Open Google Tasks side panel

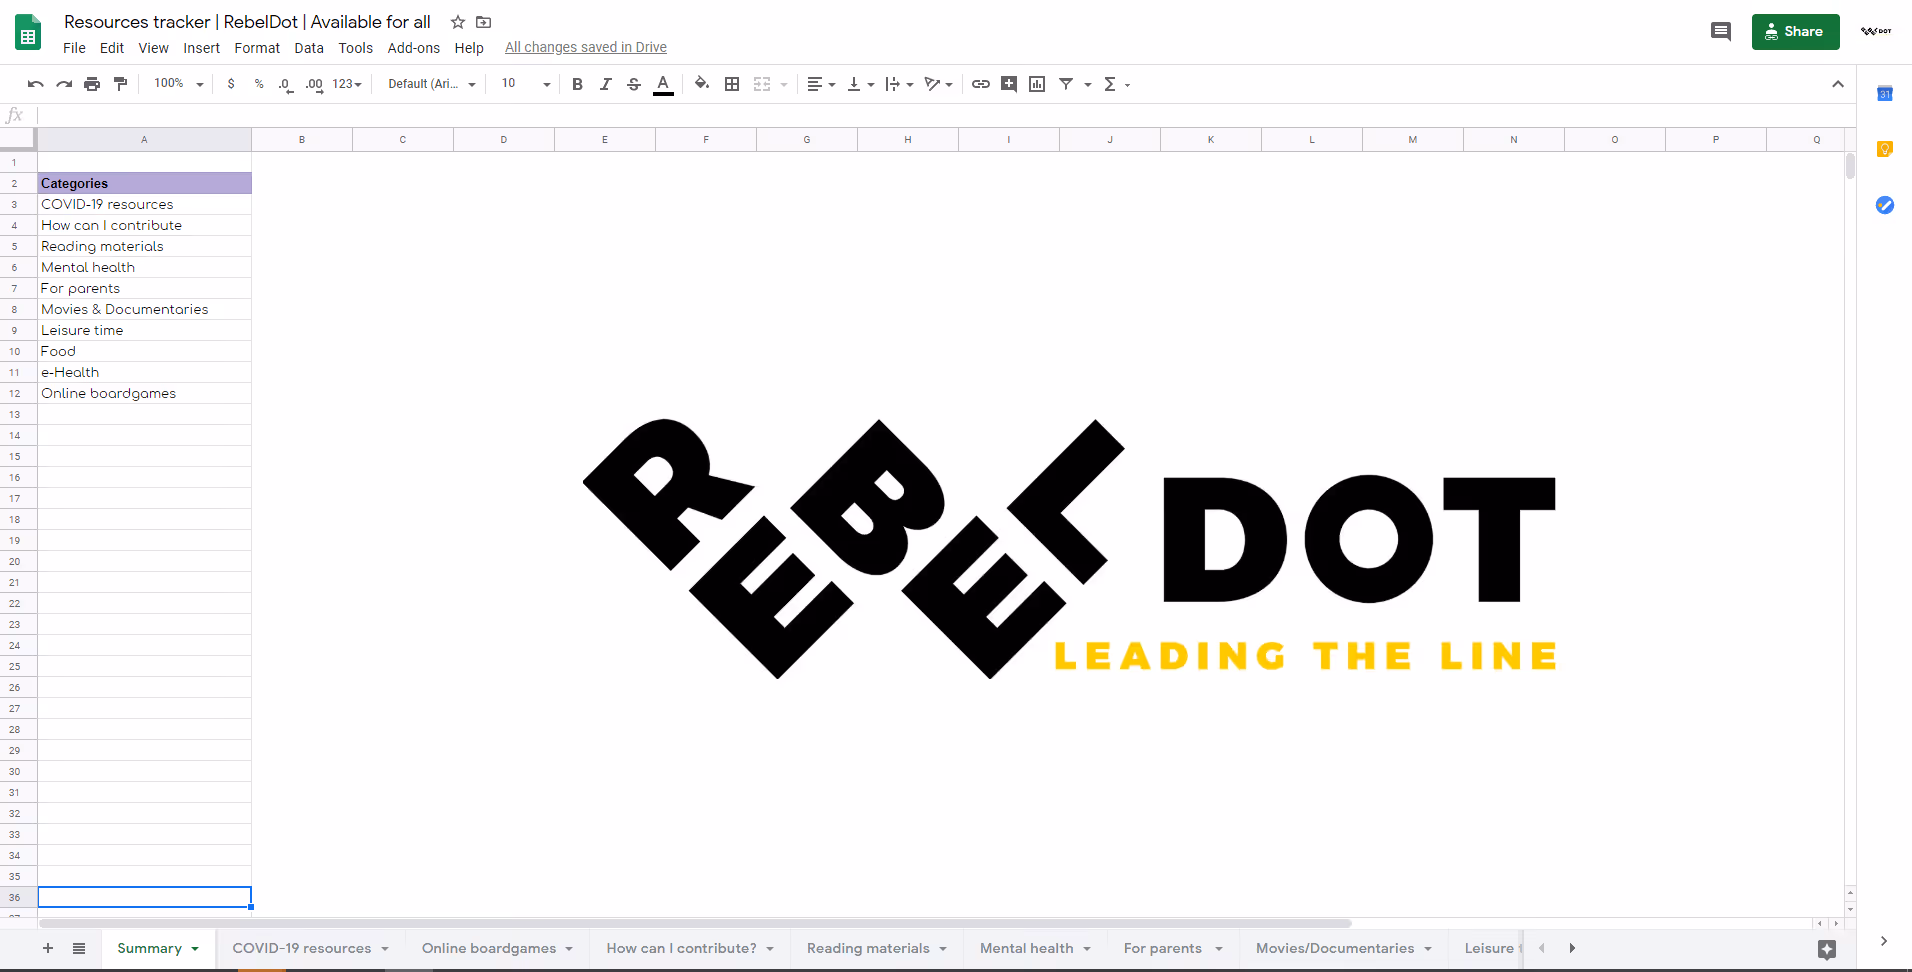[1885, 205]
